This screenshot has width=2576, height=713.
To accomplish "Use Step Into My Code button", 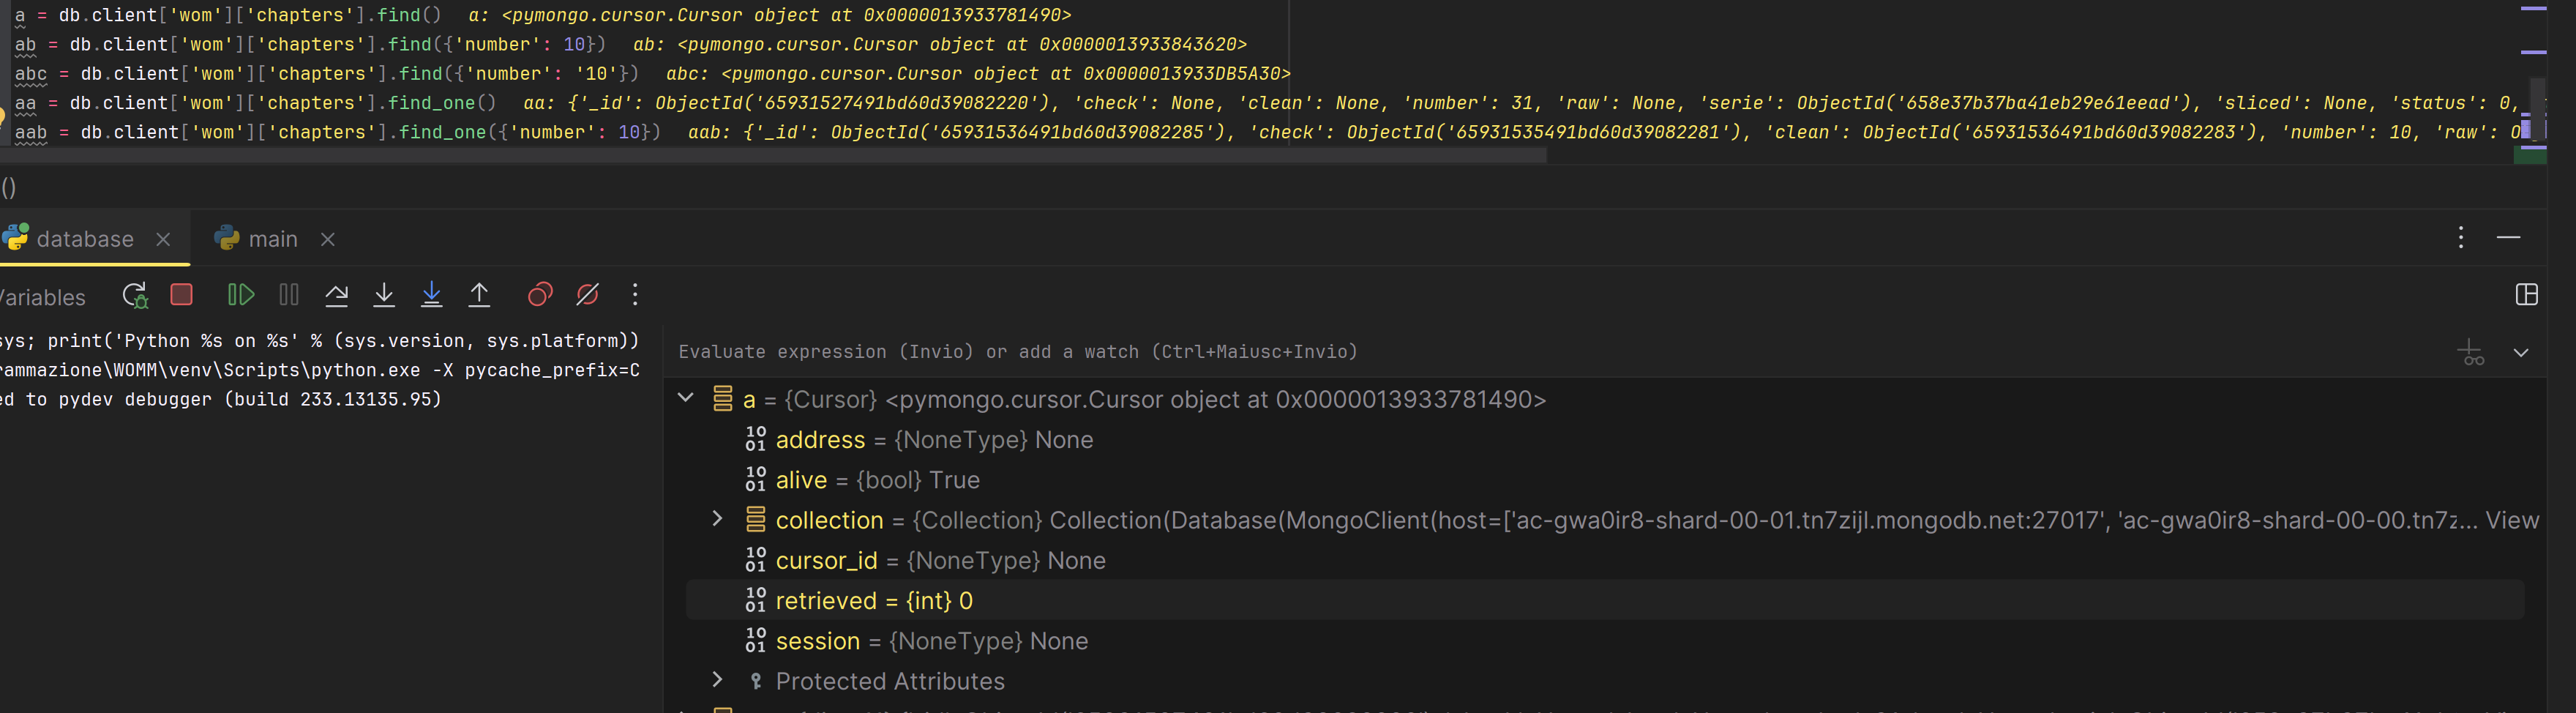I will coord(431,295).
